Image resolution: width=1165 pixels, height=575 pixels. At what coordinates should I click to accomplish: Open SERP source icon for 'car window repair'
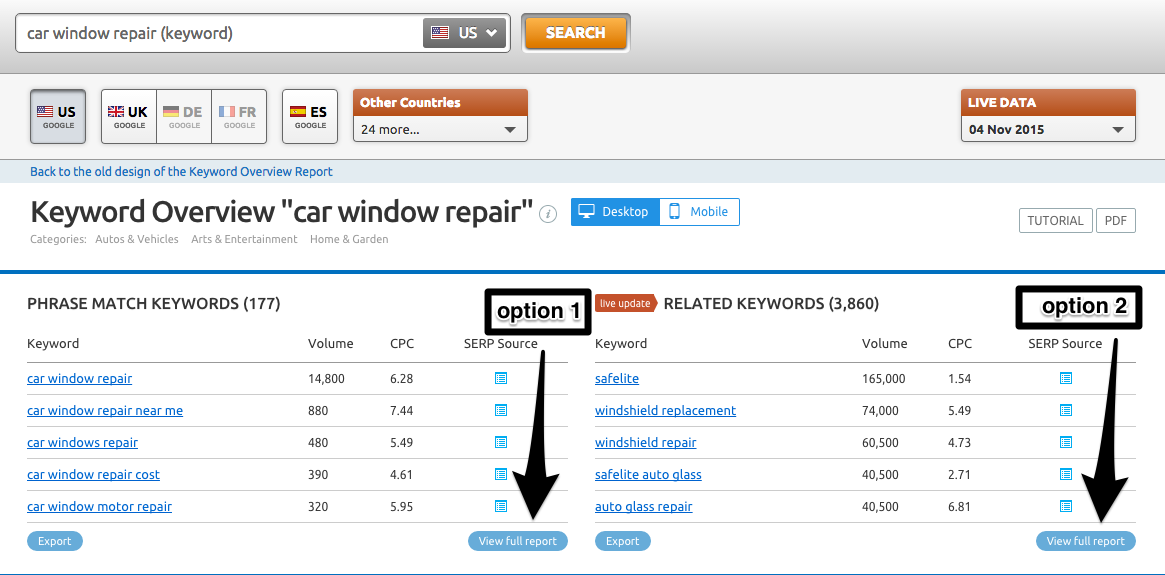coord(501,379)
